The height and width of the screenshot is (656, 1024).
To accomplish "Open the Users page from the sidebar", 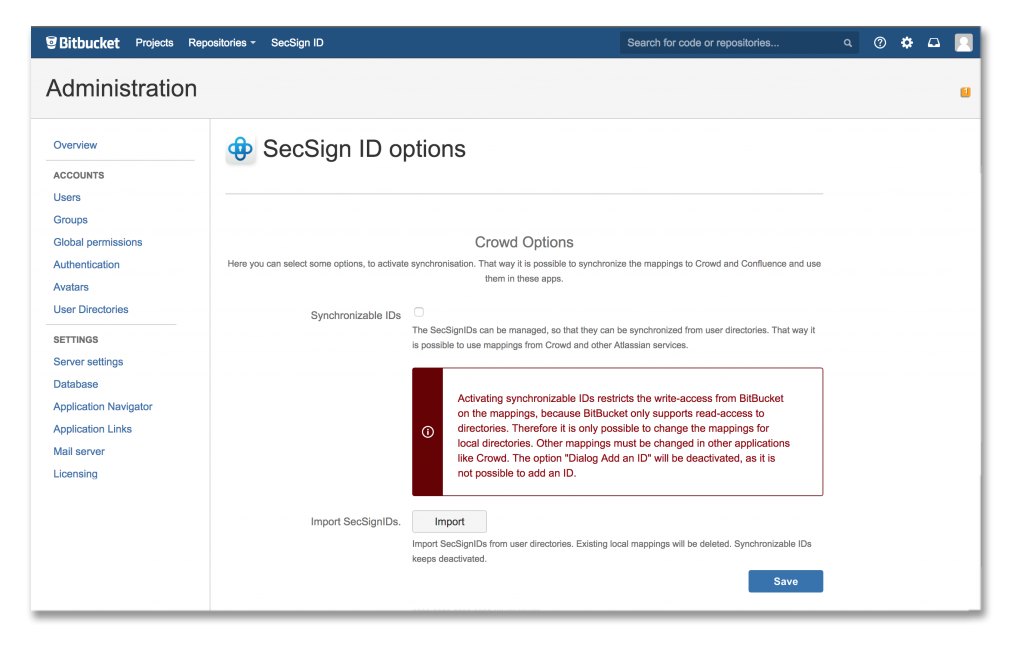I will tap(66, 197).
